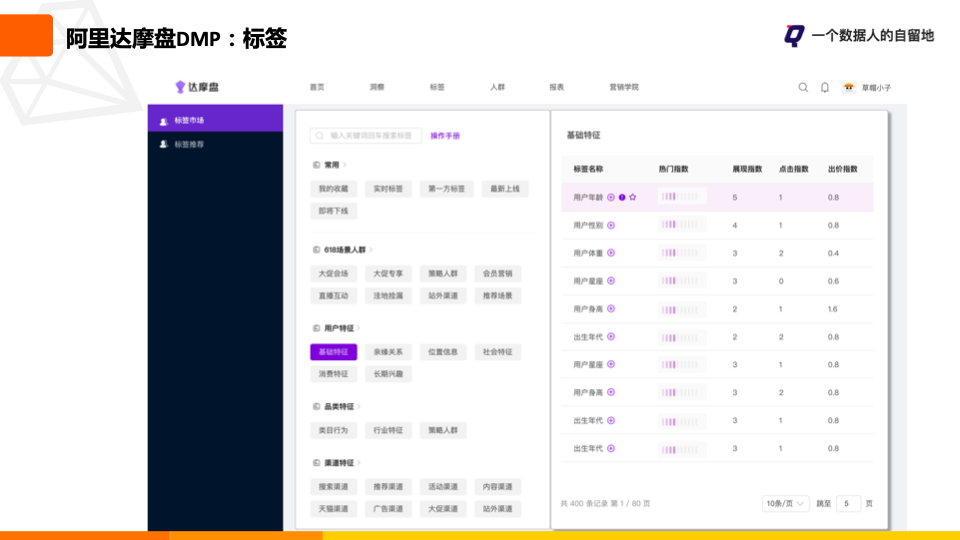This screenshot has width=960, height=540.
Task: Click the 标签市场 sidebar icon
Action: tap(163, 121)
